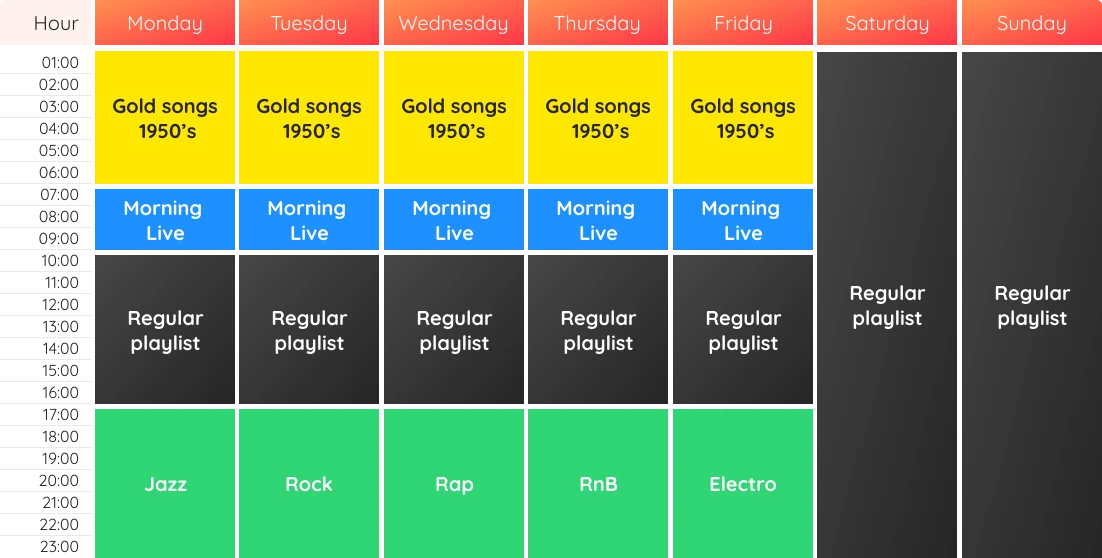Image resolution: width=1102 pixels, height=558 pixels.
Task: Click Tuesday's Rock evening block
Action: (309, 484)
